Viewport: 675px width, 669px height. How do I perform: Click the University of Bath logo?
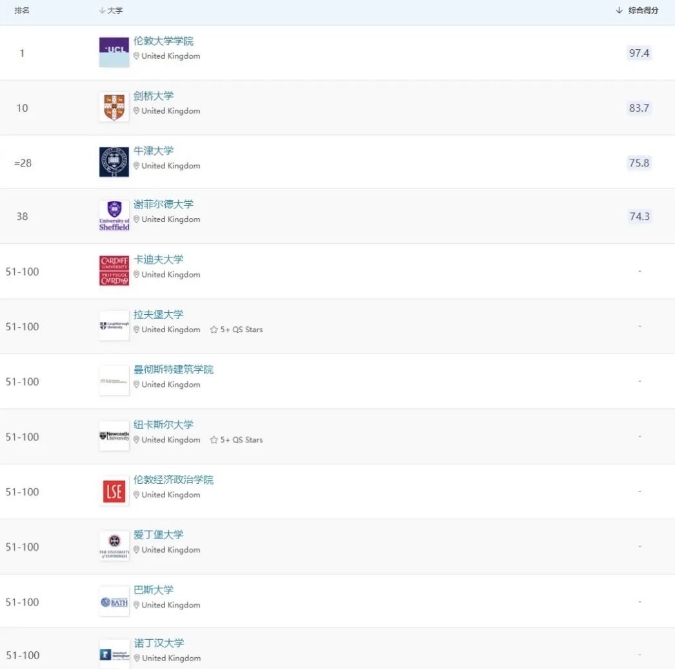[114, 601]
